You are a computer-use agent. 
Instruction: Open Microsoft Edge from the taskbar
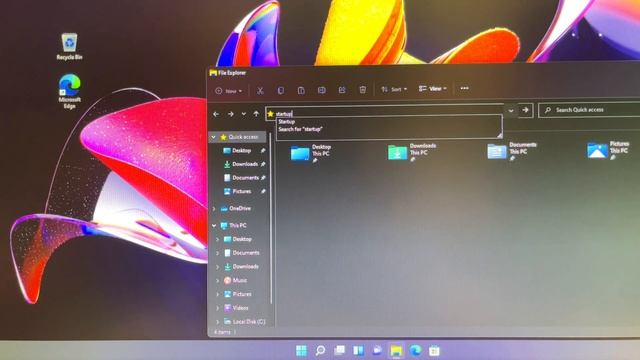click(416, 350)
